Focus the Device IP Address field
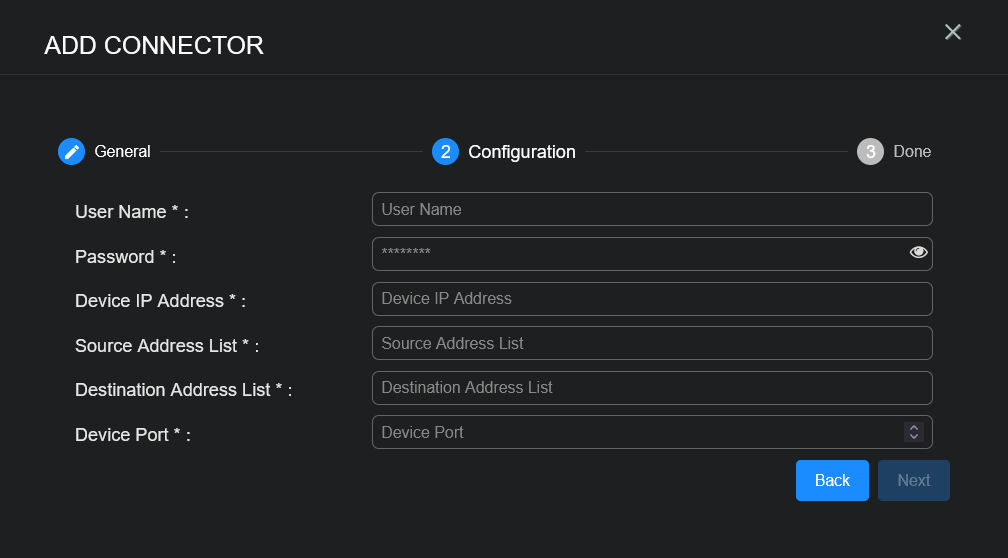1008x558 pixels. pyautogui.click(x=650, y=298)
